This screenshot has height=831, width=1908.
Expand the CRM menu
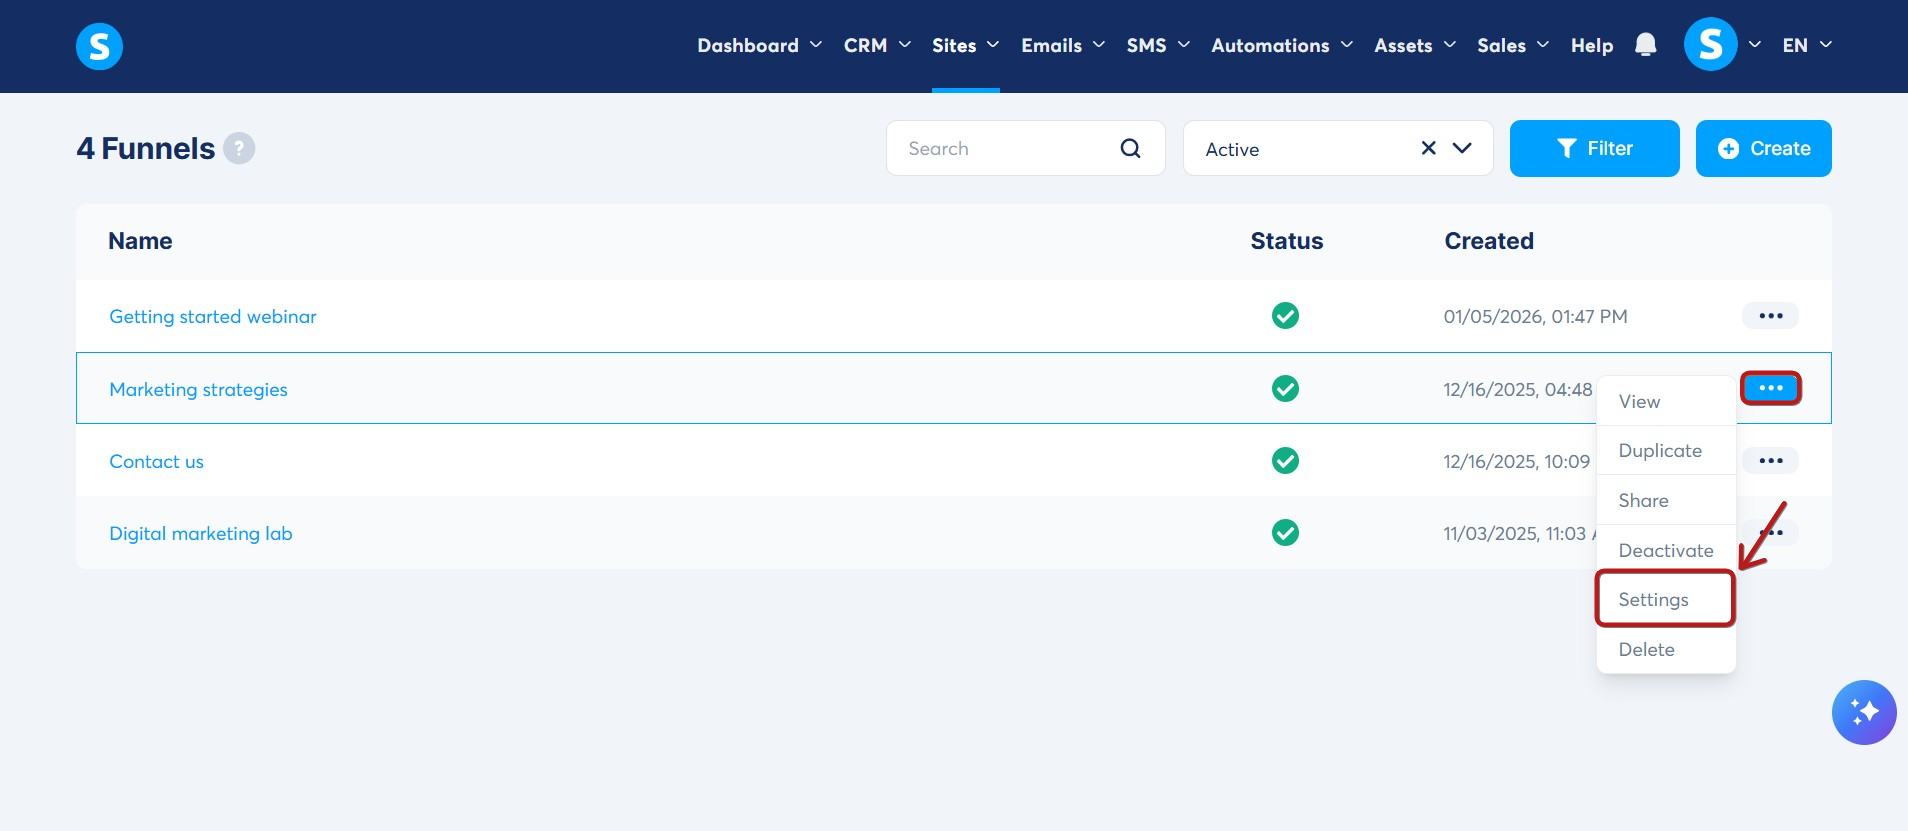pos(876,45)
